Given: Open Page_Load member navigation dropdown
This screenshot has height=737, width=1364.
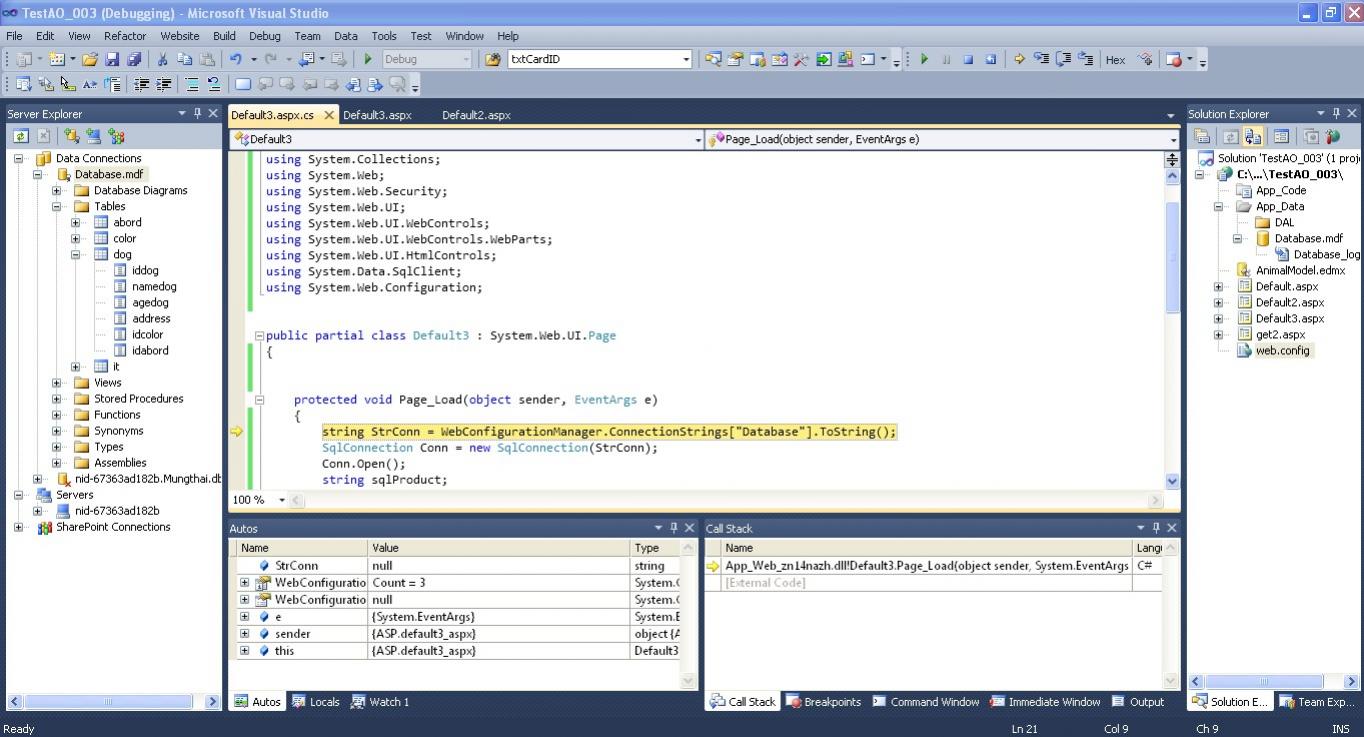Looking at the screenshot, I should click(1173, 139).
